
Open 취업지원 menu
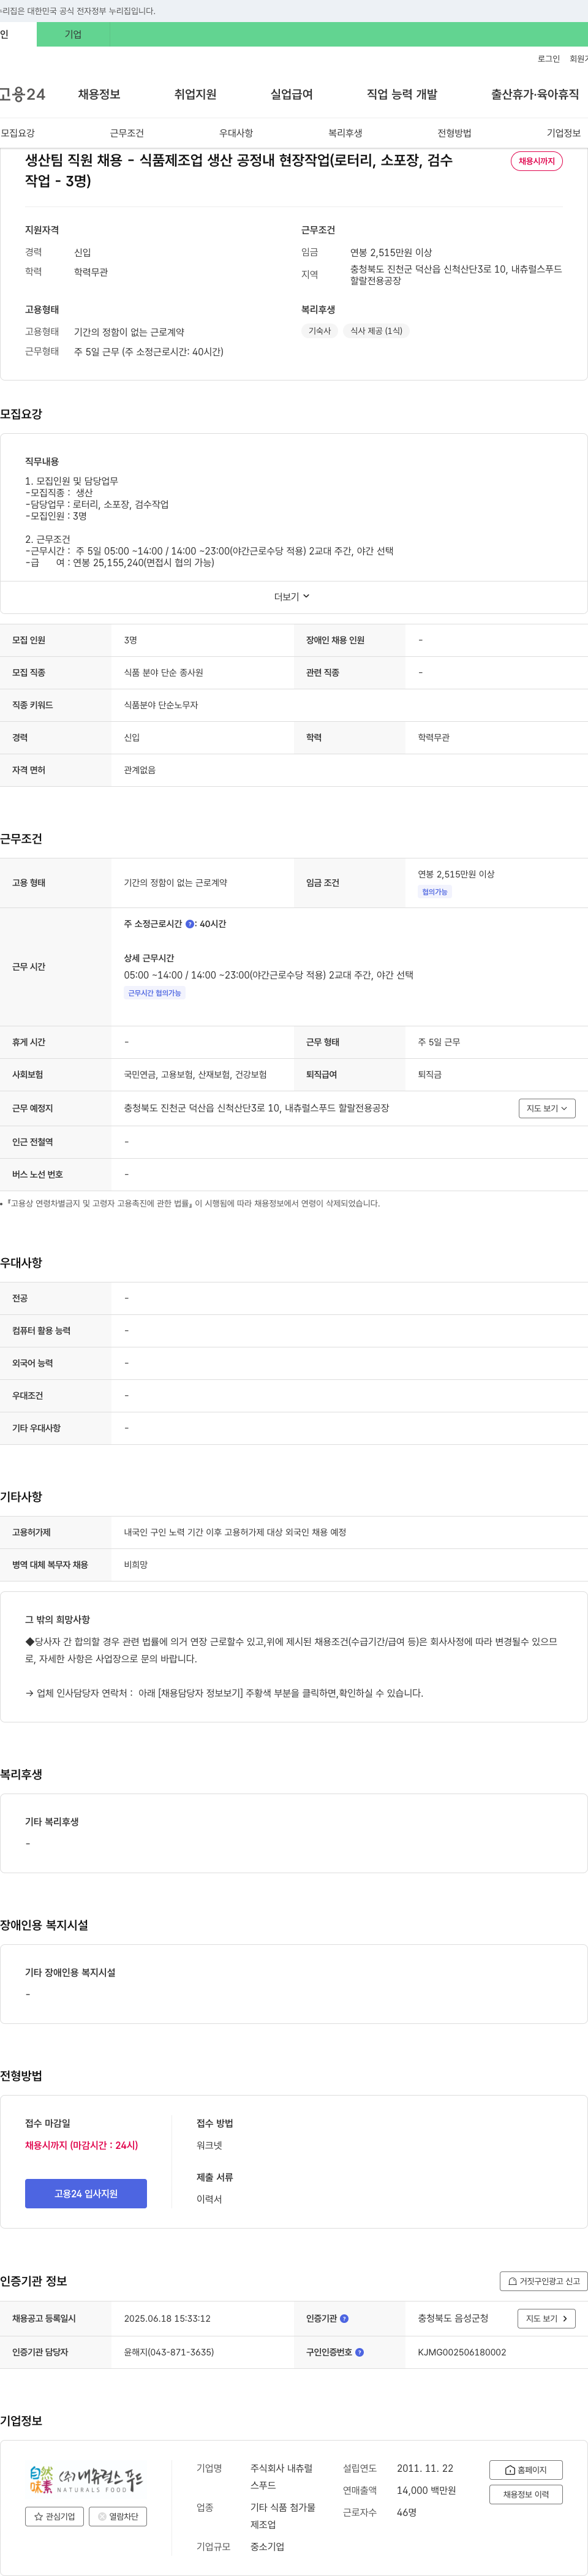coord(195,94)
